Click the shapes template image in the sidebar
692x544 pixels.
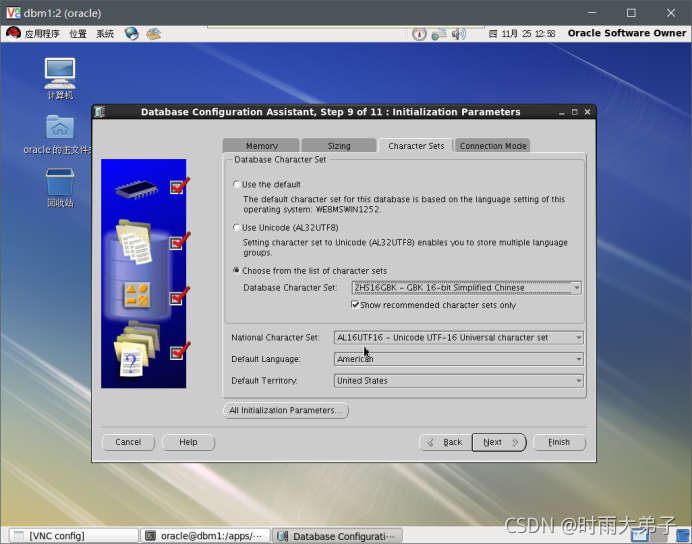137,295
